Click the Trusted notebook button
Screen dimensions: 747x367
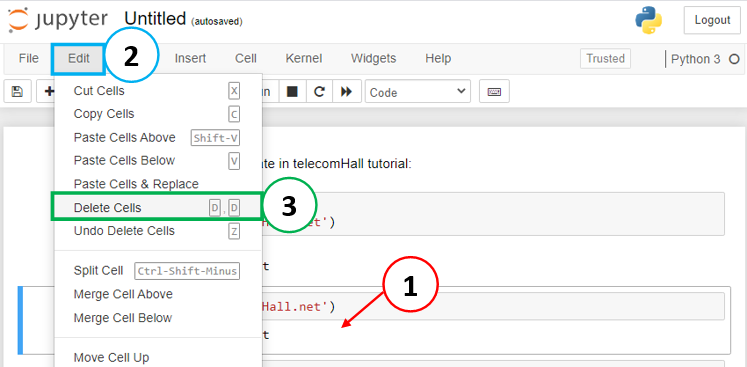pyautogui.click(x=605, y=59)
